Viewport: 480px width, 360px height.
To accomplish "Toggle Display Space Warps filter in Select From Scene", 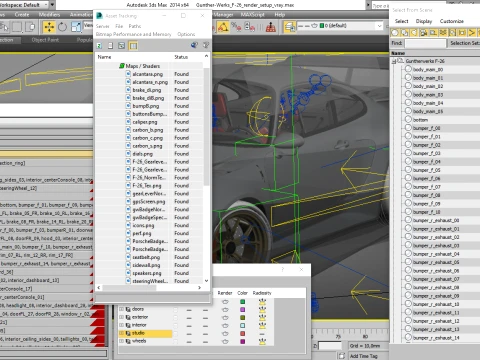I will pyautogui.click(x=443, y=33).
